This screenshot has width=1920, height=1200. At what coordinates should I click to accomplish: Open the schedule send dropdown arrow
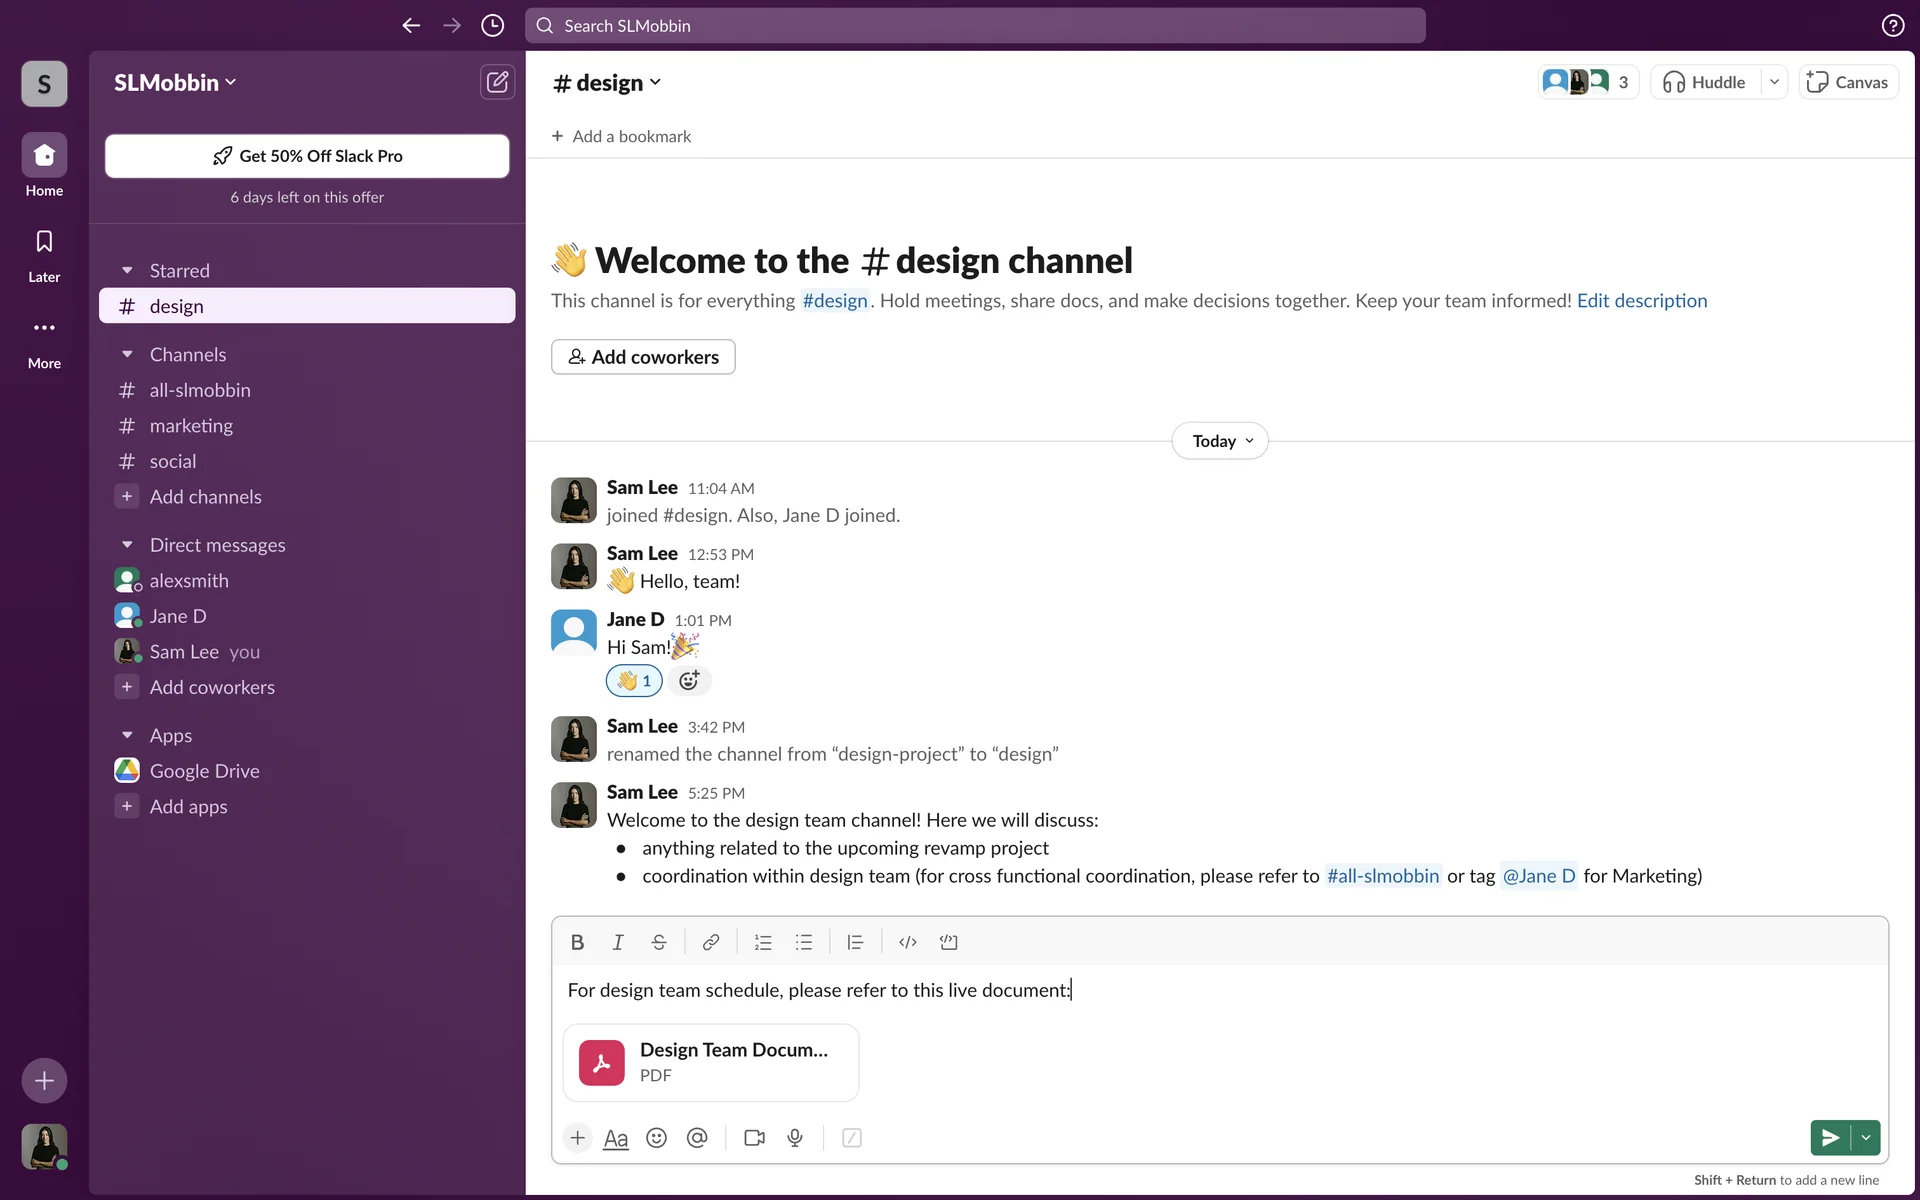[x=1866, y=1138]
